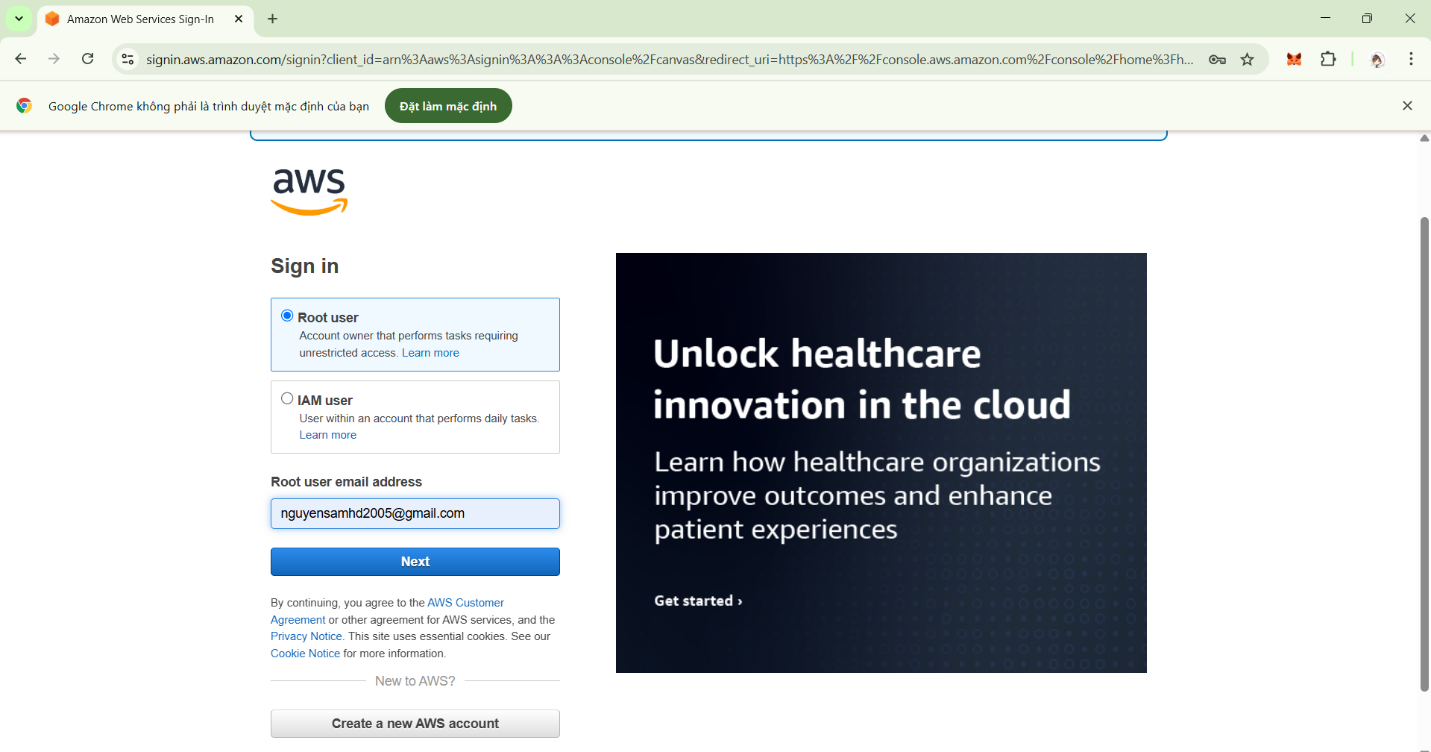
Task: Open the Chrome three-dot menu
Action: click(x=1411, y=59)
